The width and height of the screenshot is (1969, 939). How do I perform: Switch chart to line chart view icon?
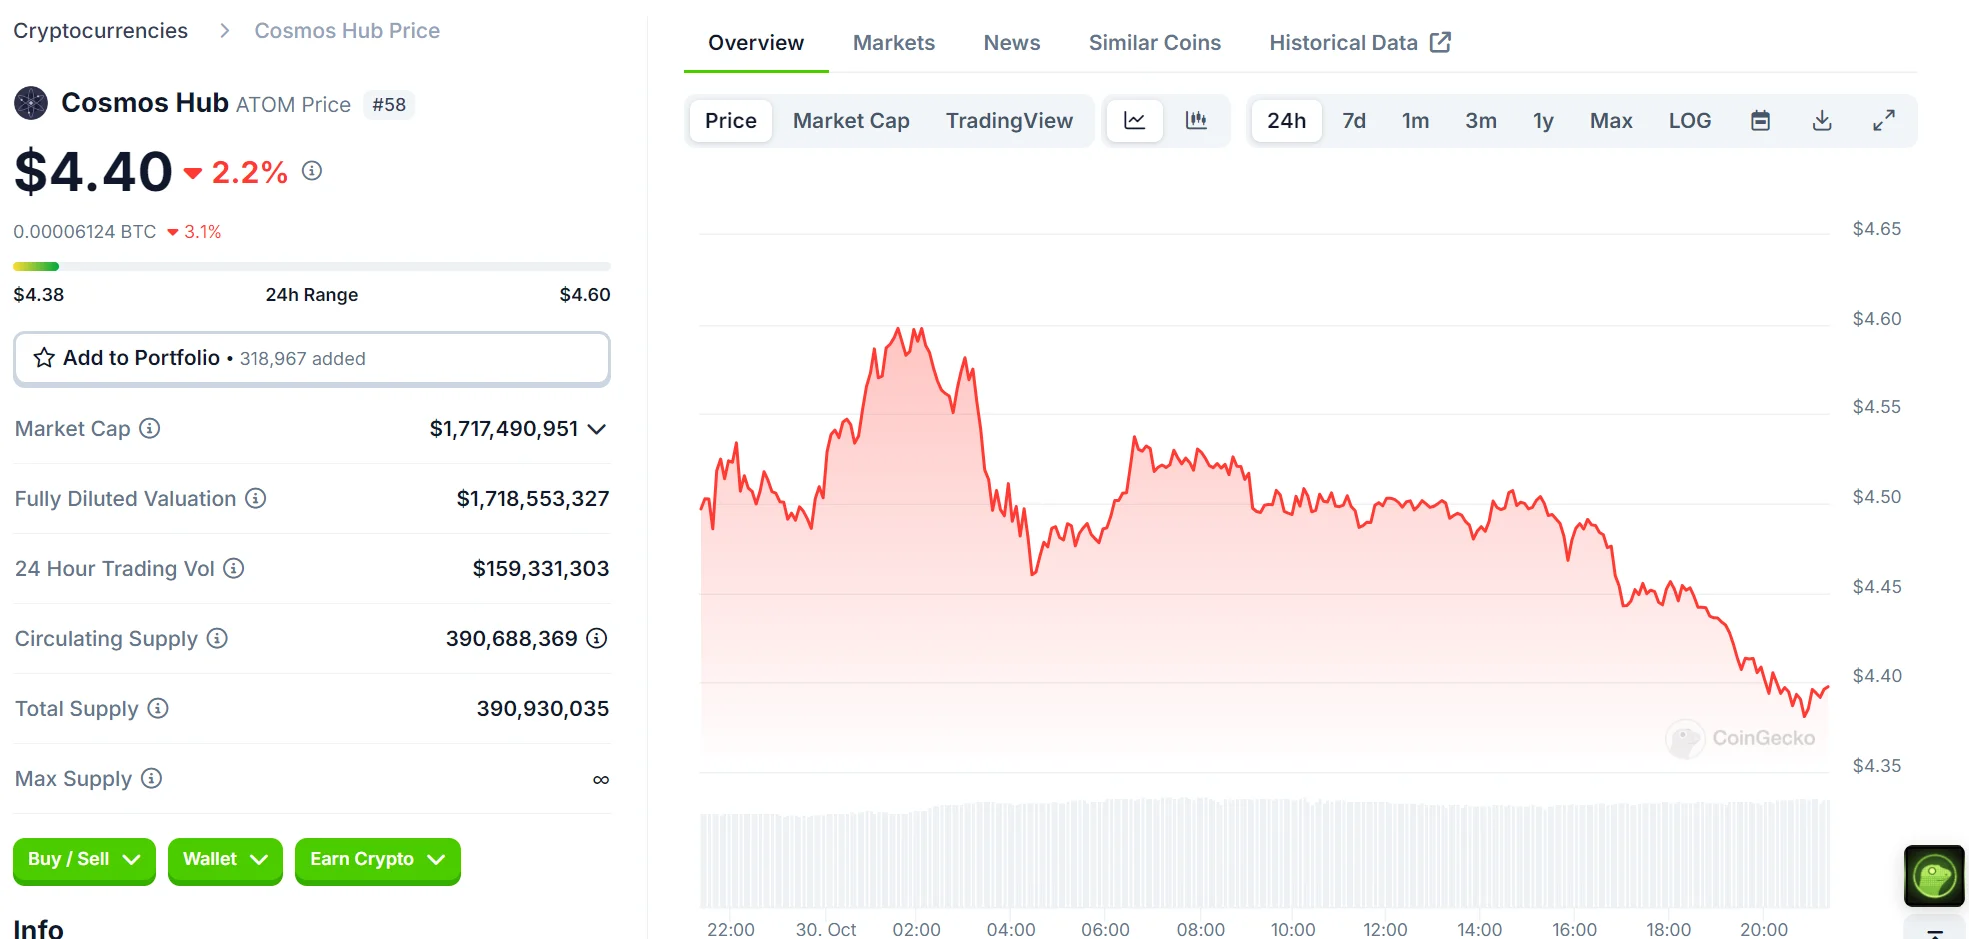tap(1134, 121)
